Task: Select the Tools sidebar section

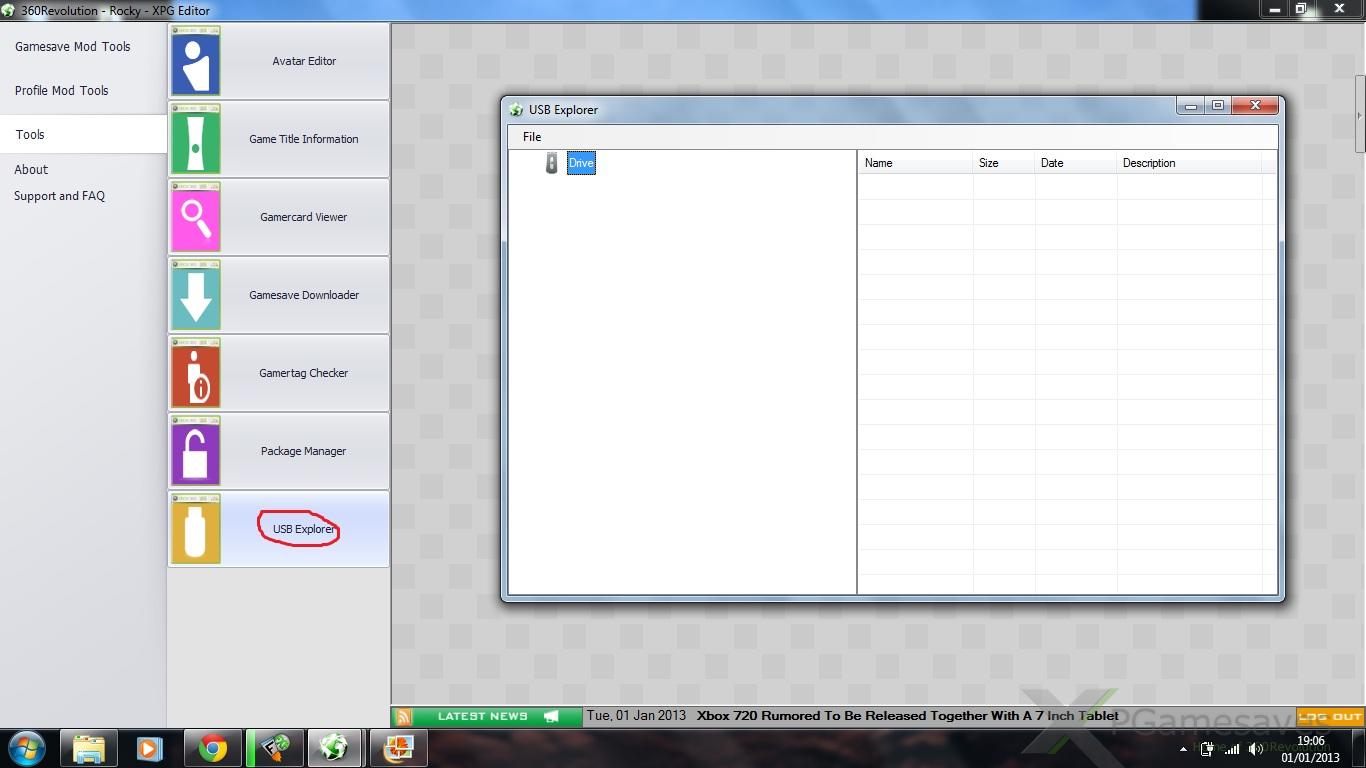Action: [x=30, y=135]
